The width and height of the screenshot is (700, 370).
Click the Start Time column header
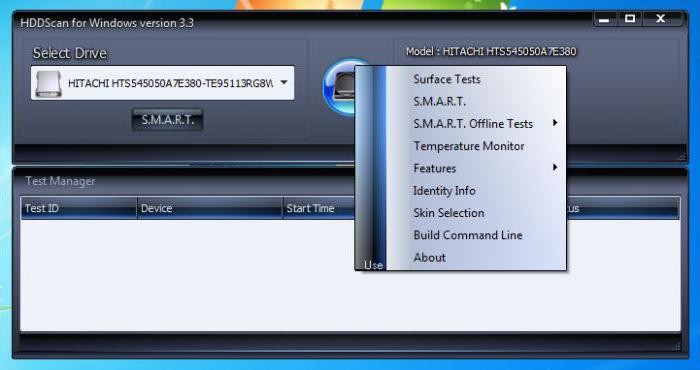[319, 208]
